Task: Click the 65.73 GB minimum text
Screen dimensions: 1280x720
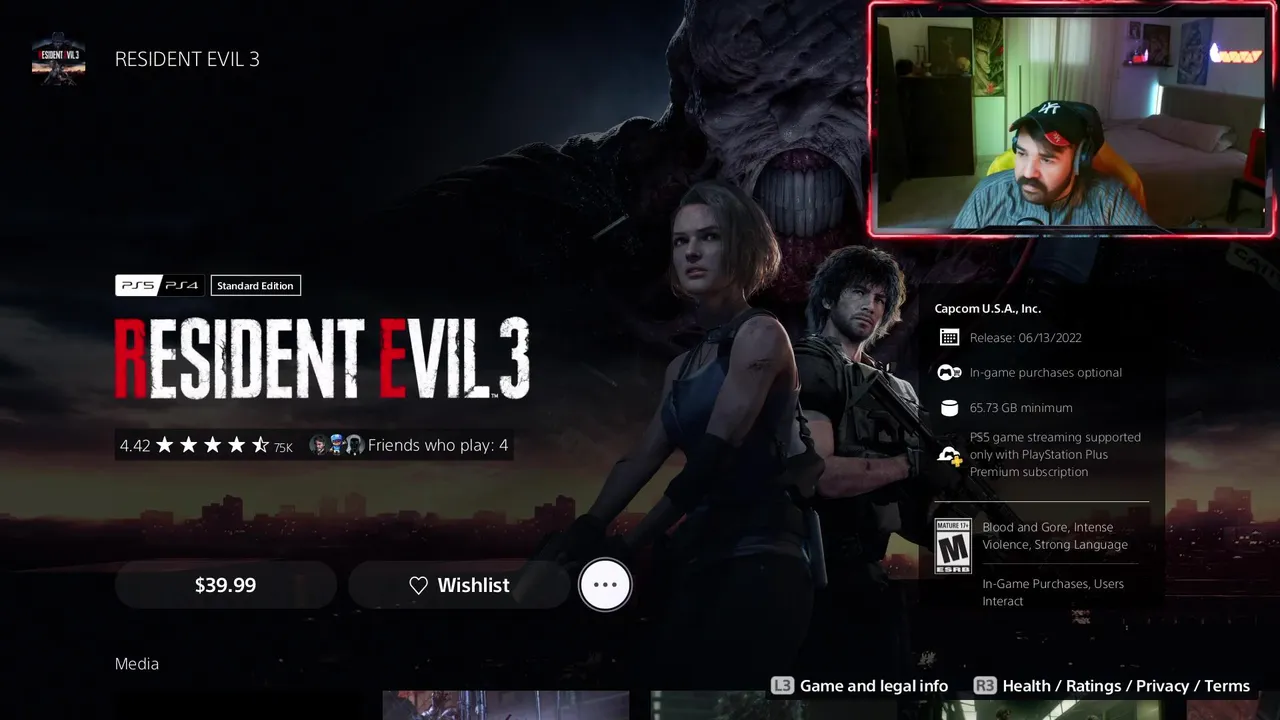Action: [x=1021, y=408]
